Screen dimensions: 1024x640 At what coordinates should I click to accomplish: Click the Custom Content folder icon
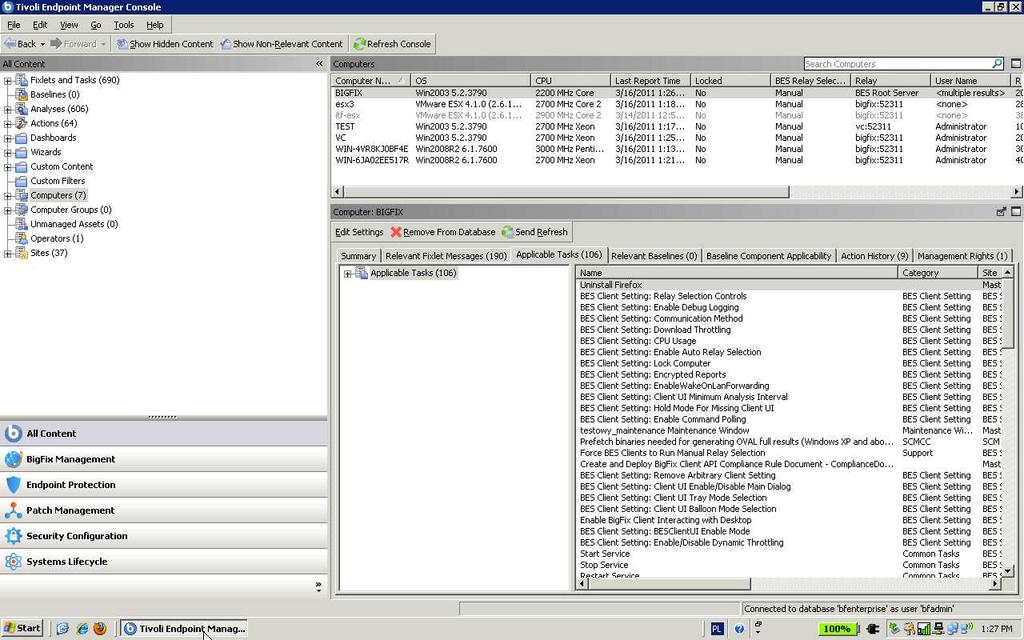21,167
